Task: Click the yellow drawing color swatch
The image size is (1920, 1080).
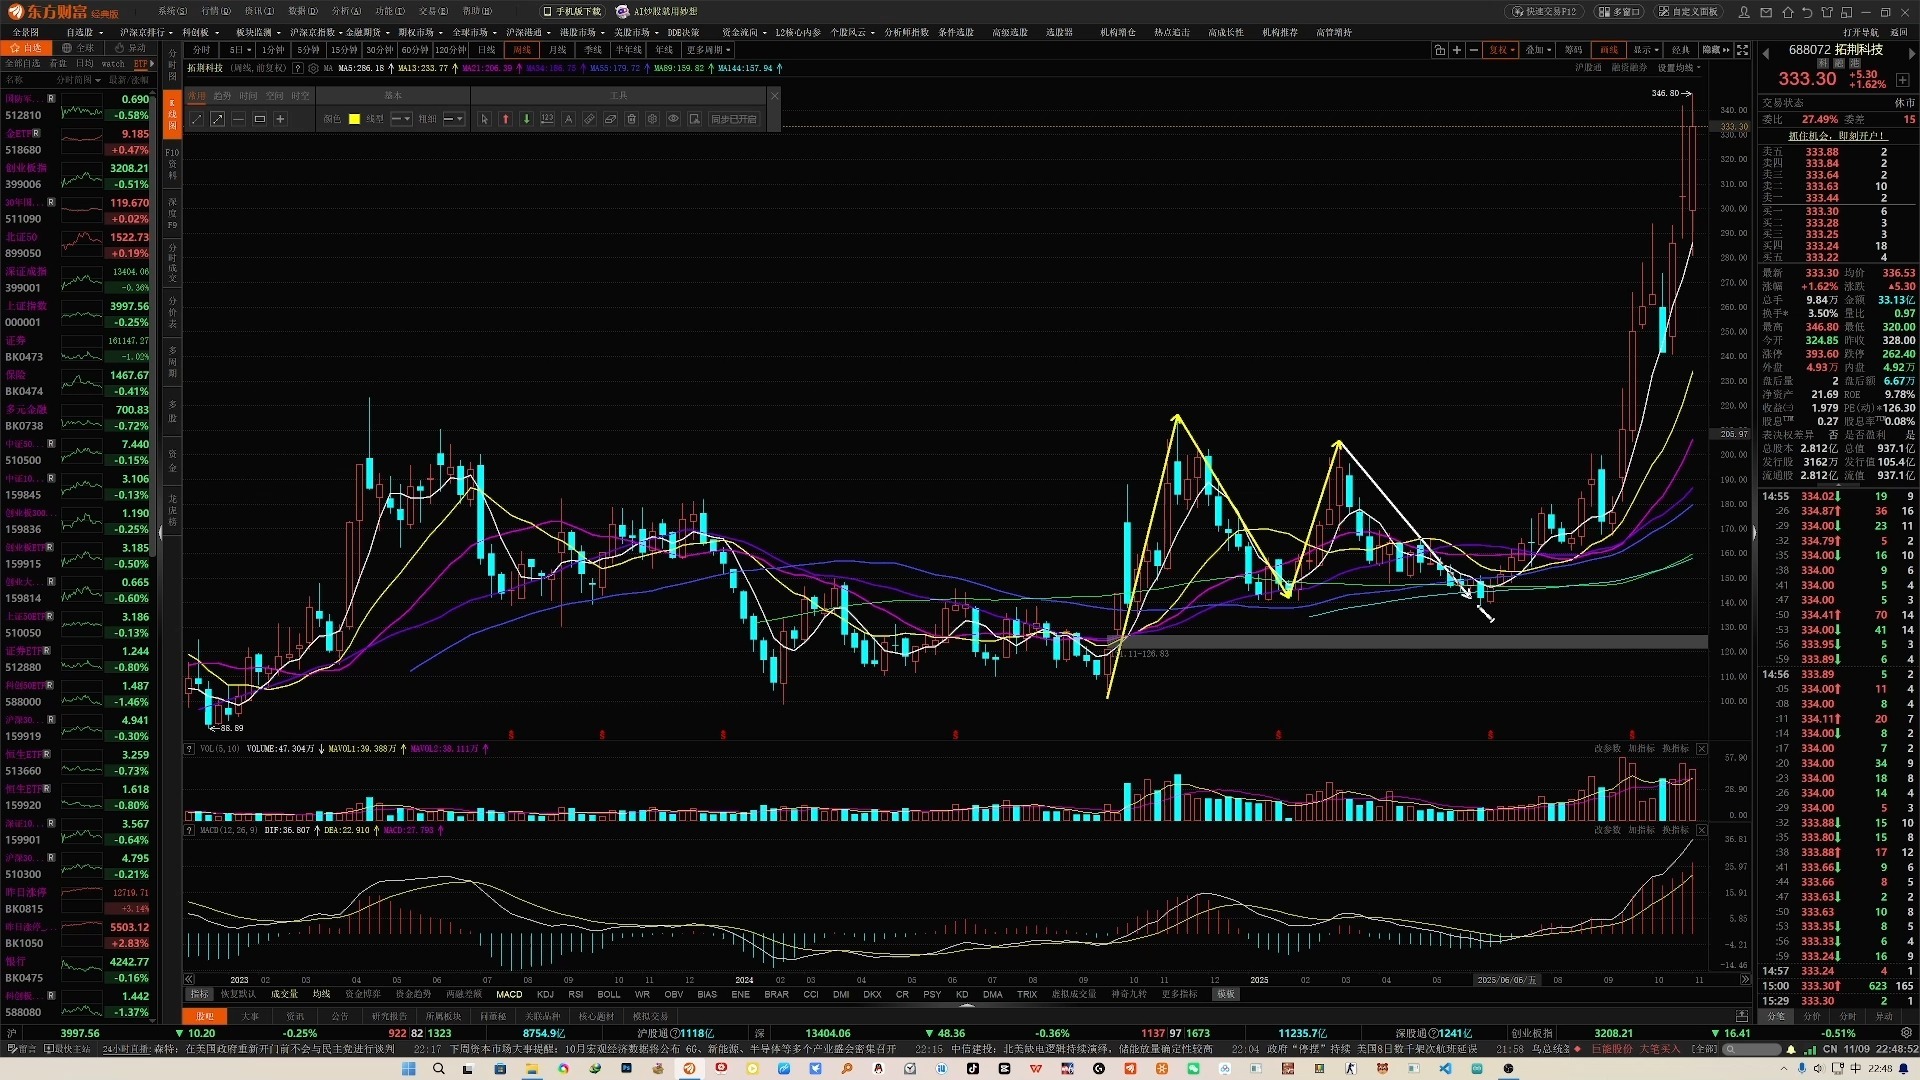Action: (354, 119)
